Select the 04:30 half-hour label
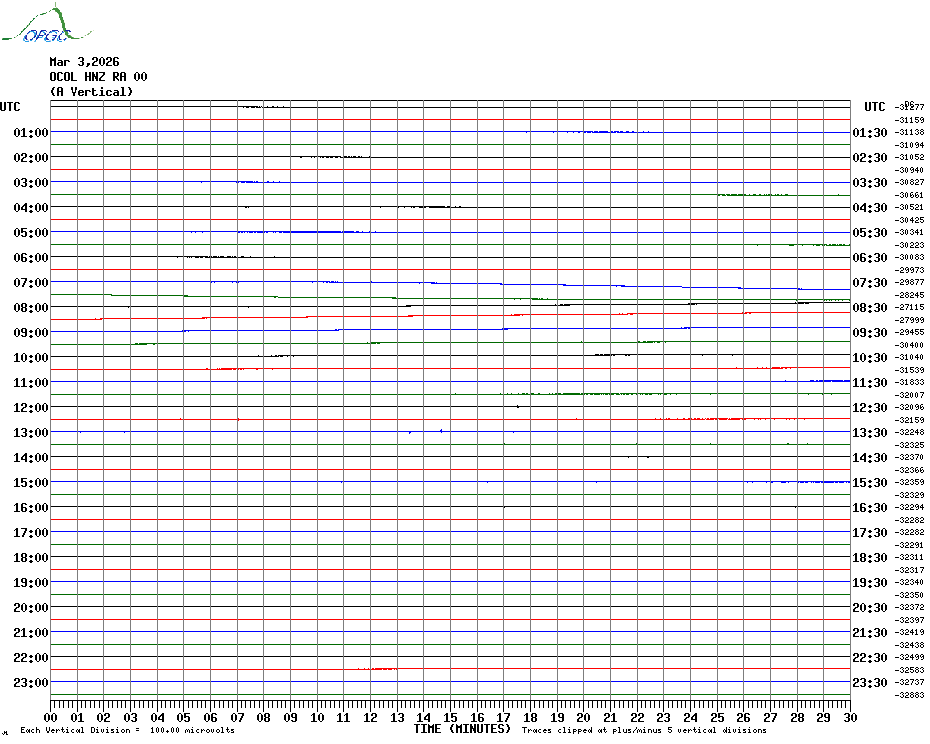Viewport: 930px width, 744px height. click(870, 208)
